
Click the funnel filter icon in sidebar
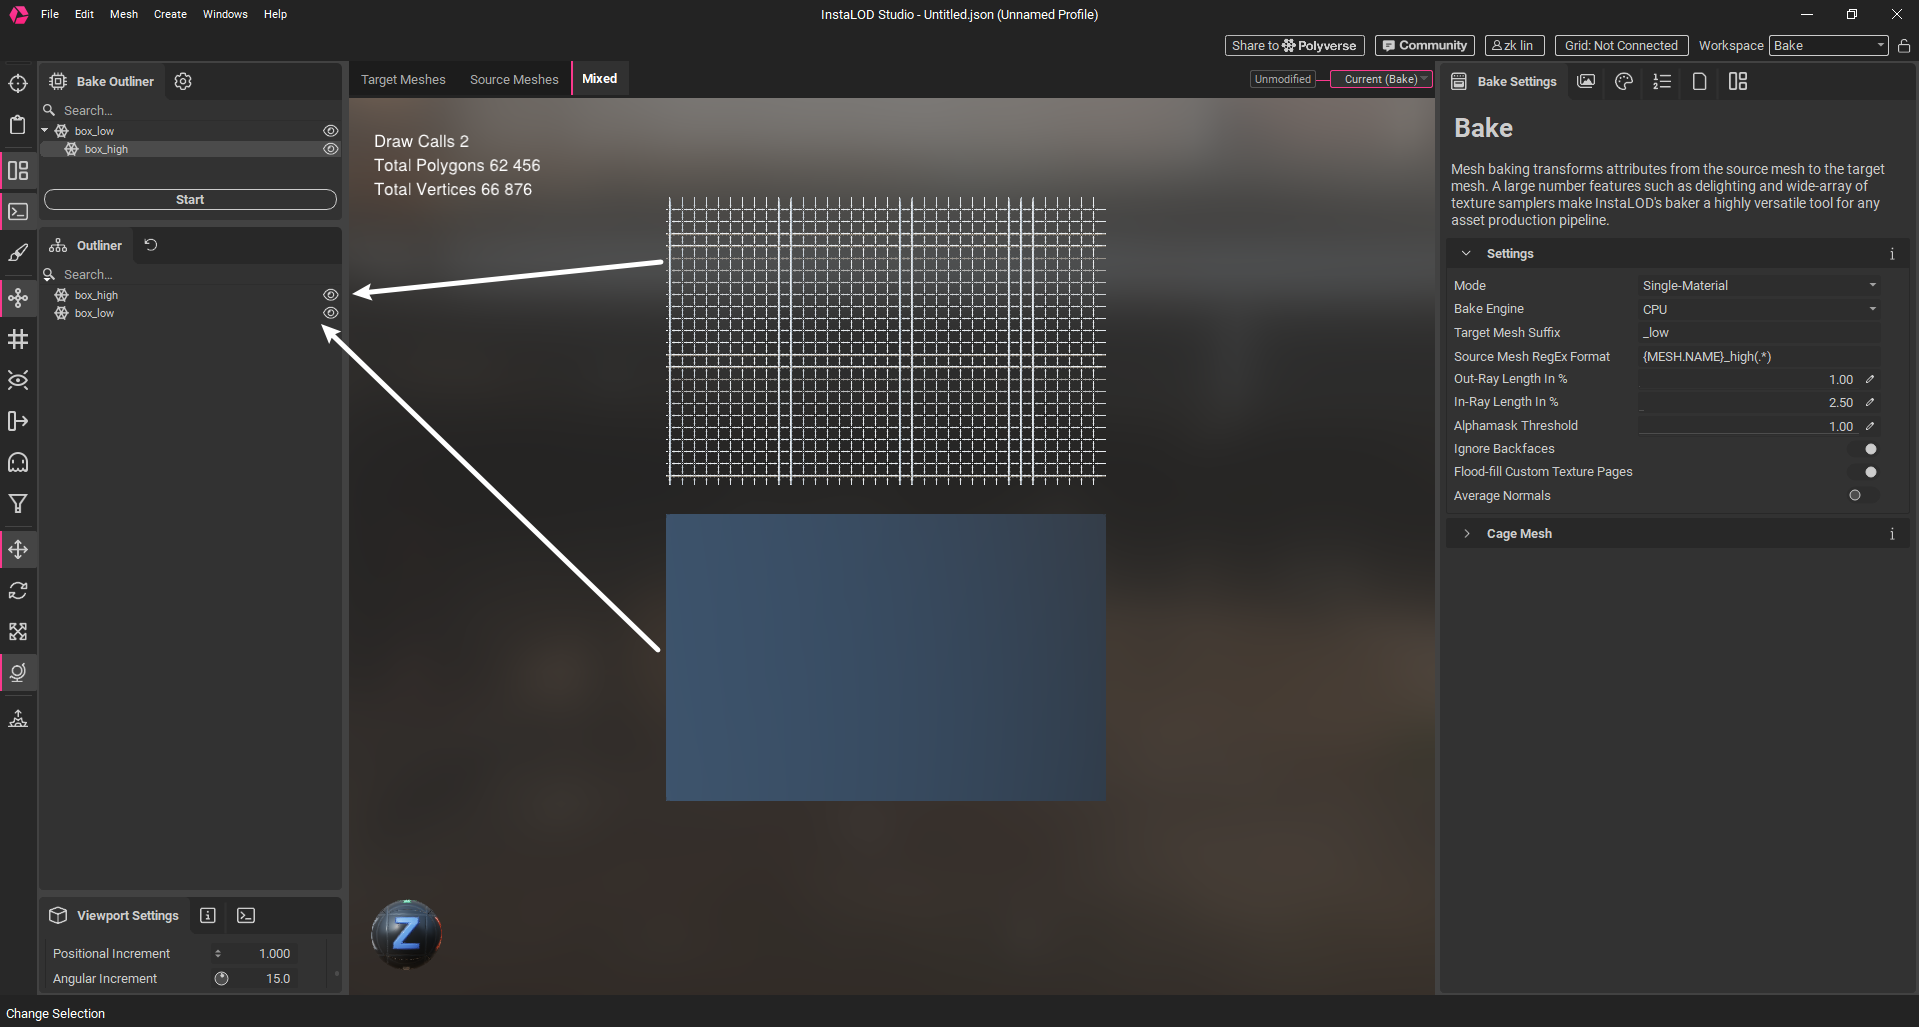click(x=18, y=504)
